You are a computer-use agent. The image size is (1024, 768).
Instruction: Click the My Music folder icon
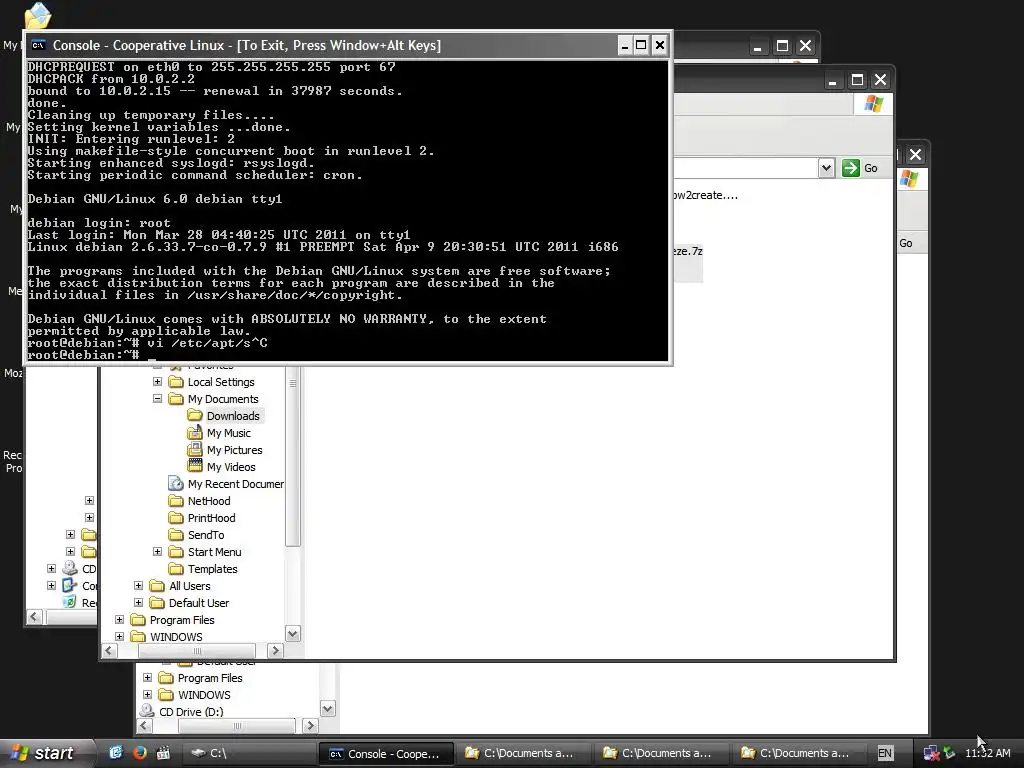(x=195, y=432)
